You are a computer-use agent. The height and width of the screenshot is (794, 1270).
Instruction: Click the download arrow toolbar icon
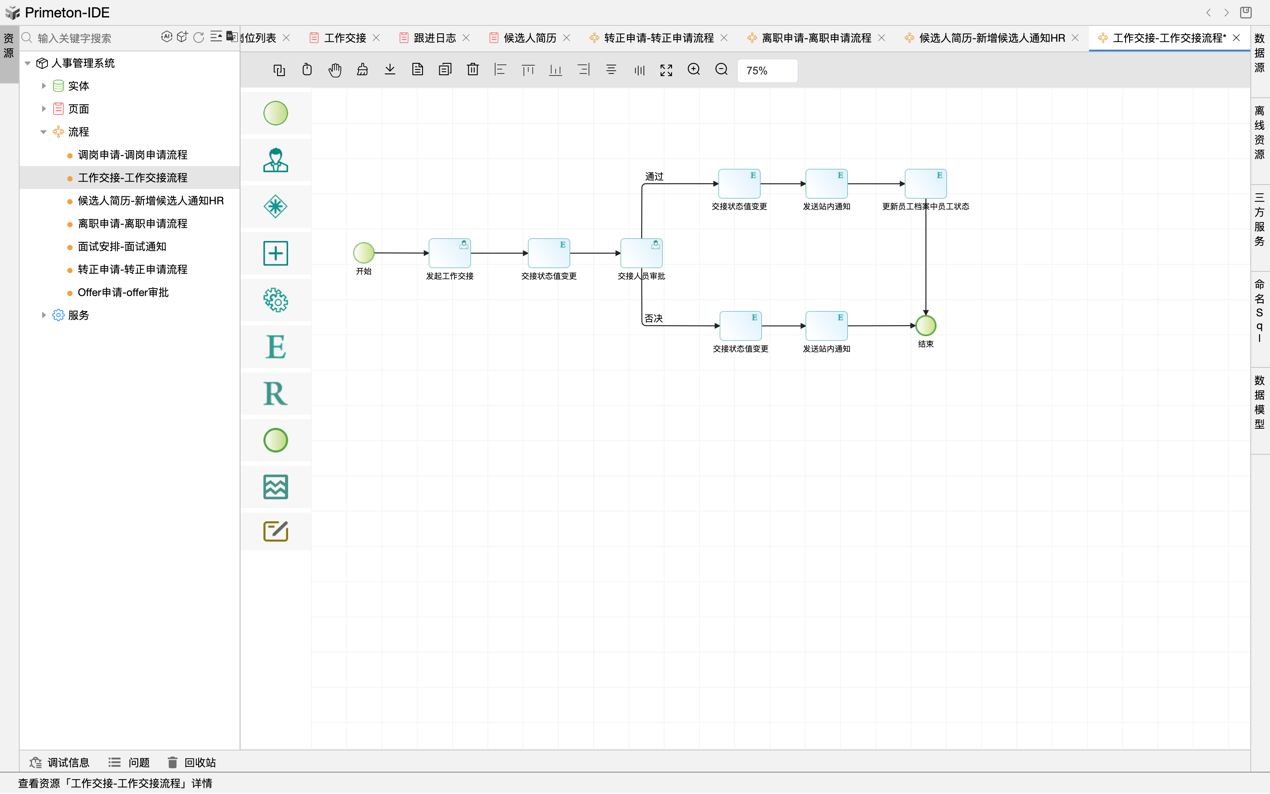pos(390,70)
